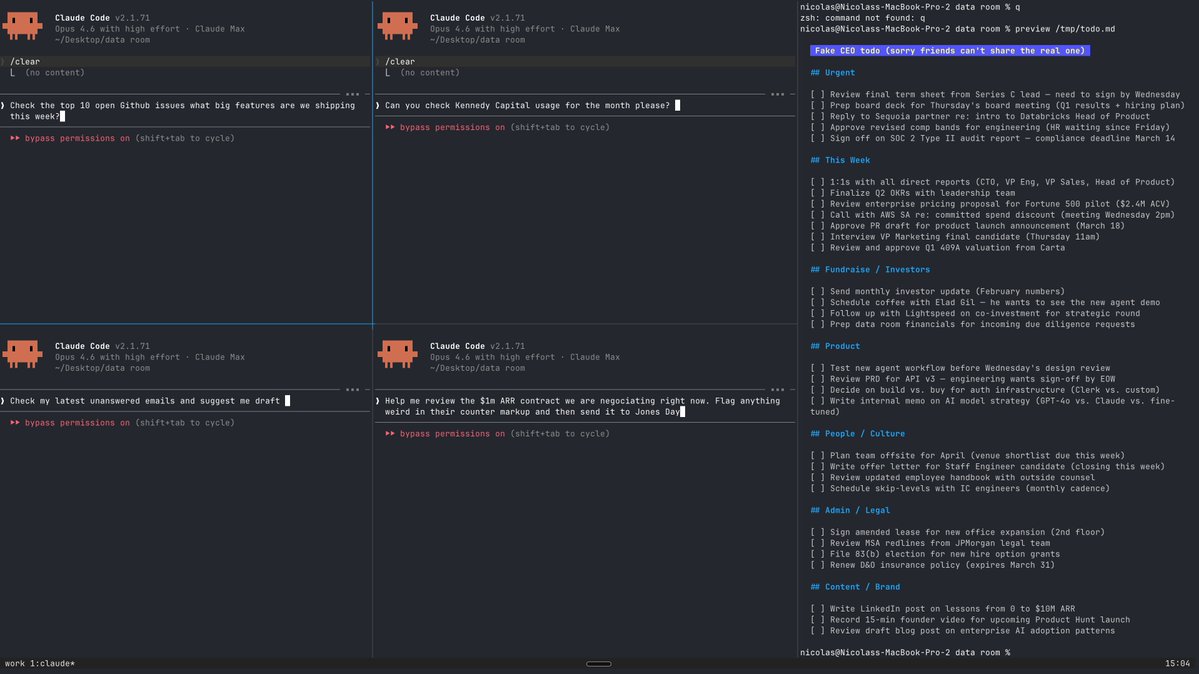The height and width of the screenshot is (674, 1199).
Task: Click 'Claude Code v2.1.71' title in the Github issues pane
Action: click(x=102, y=18)
